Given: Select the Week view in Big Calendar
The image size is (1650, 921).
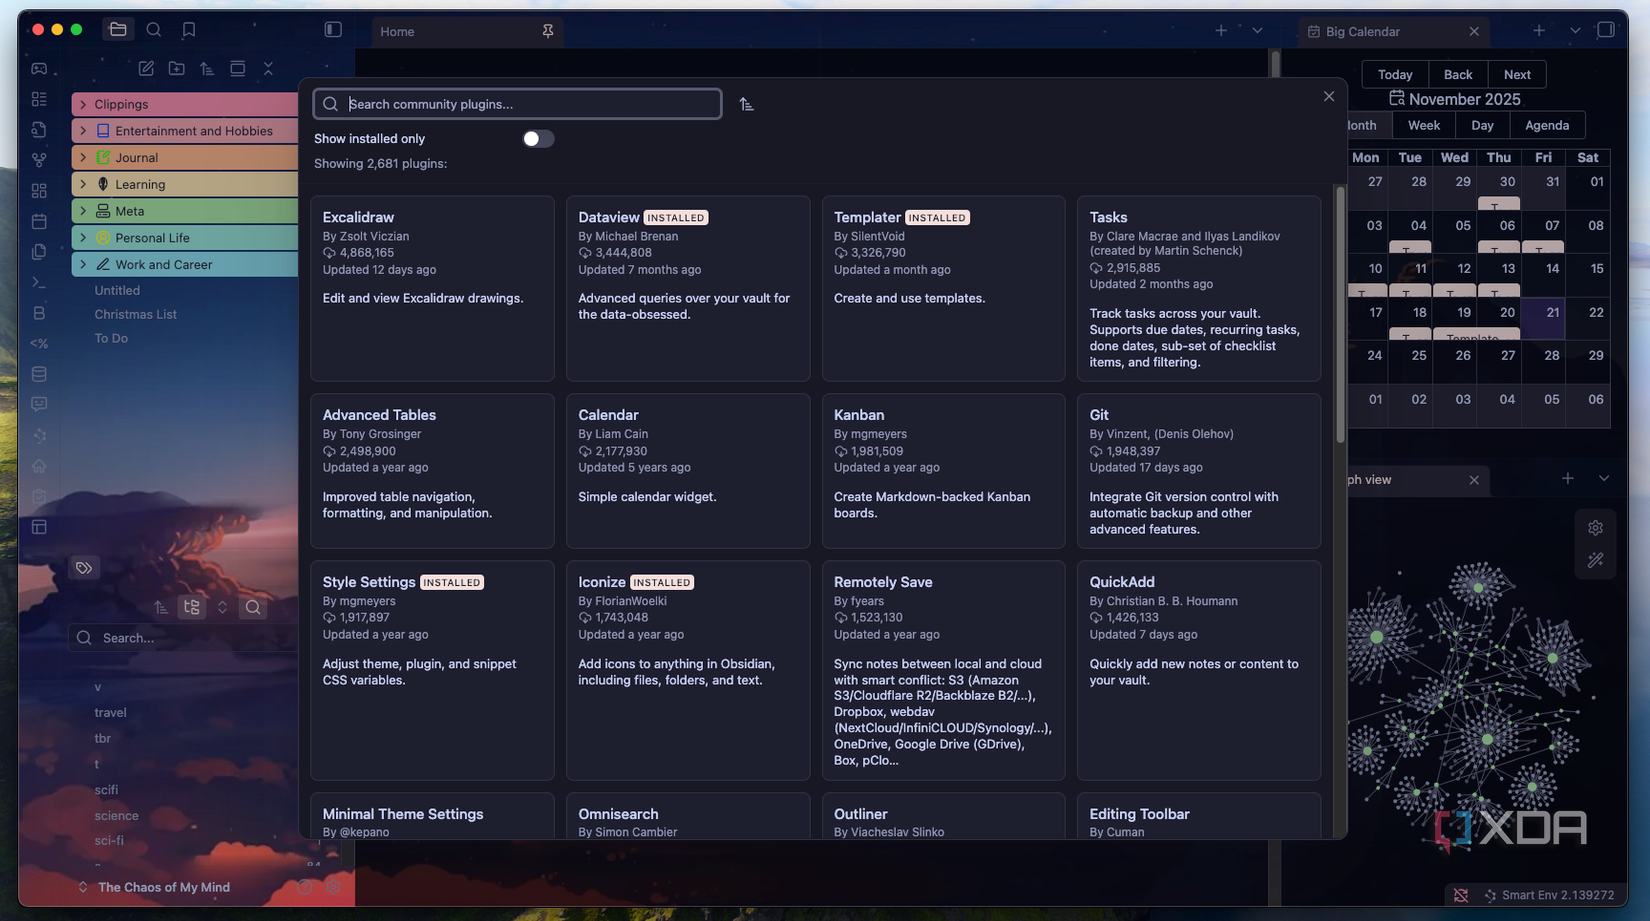Looking at the screenshot, I should [x=1423, y=125].
